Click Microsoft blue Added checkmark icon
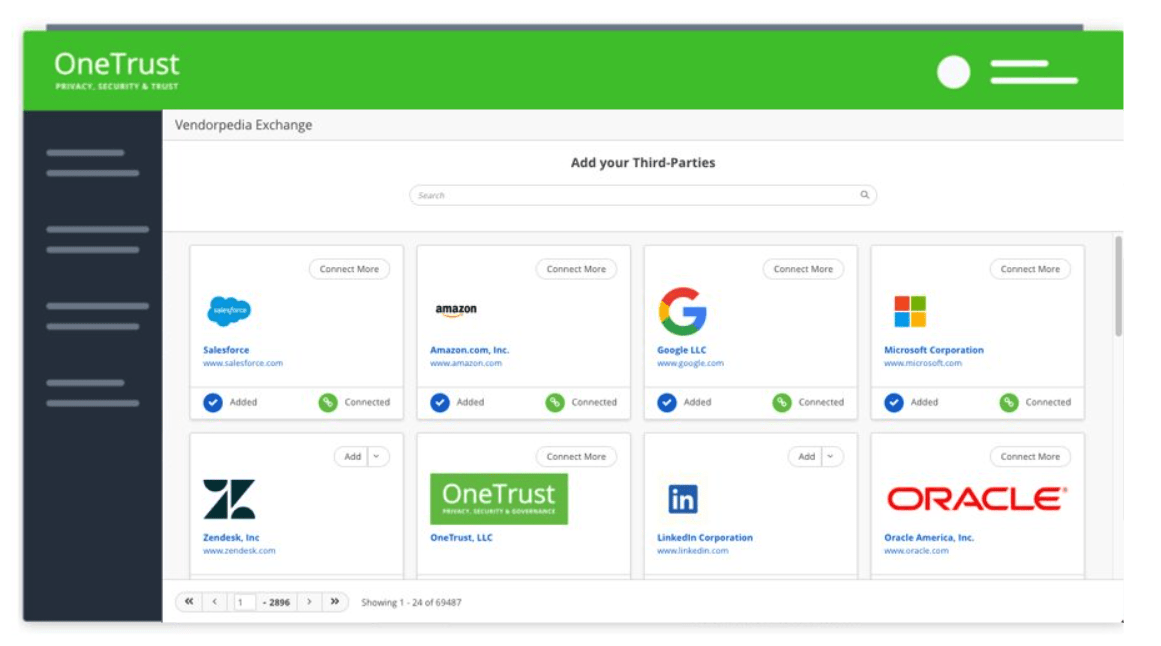The image size is (1161, 646). pos(894,402)
